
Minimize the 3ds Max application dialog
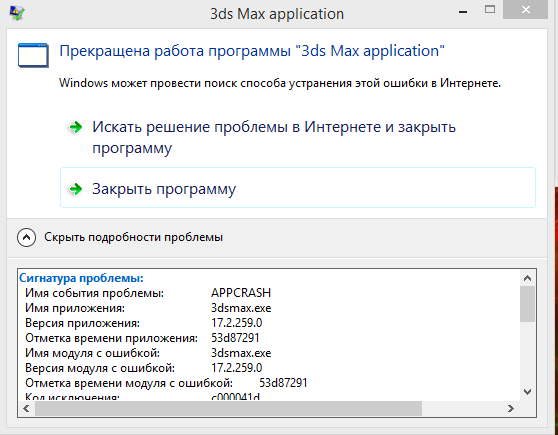[463, 12]
